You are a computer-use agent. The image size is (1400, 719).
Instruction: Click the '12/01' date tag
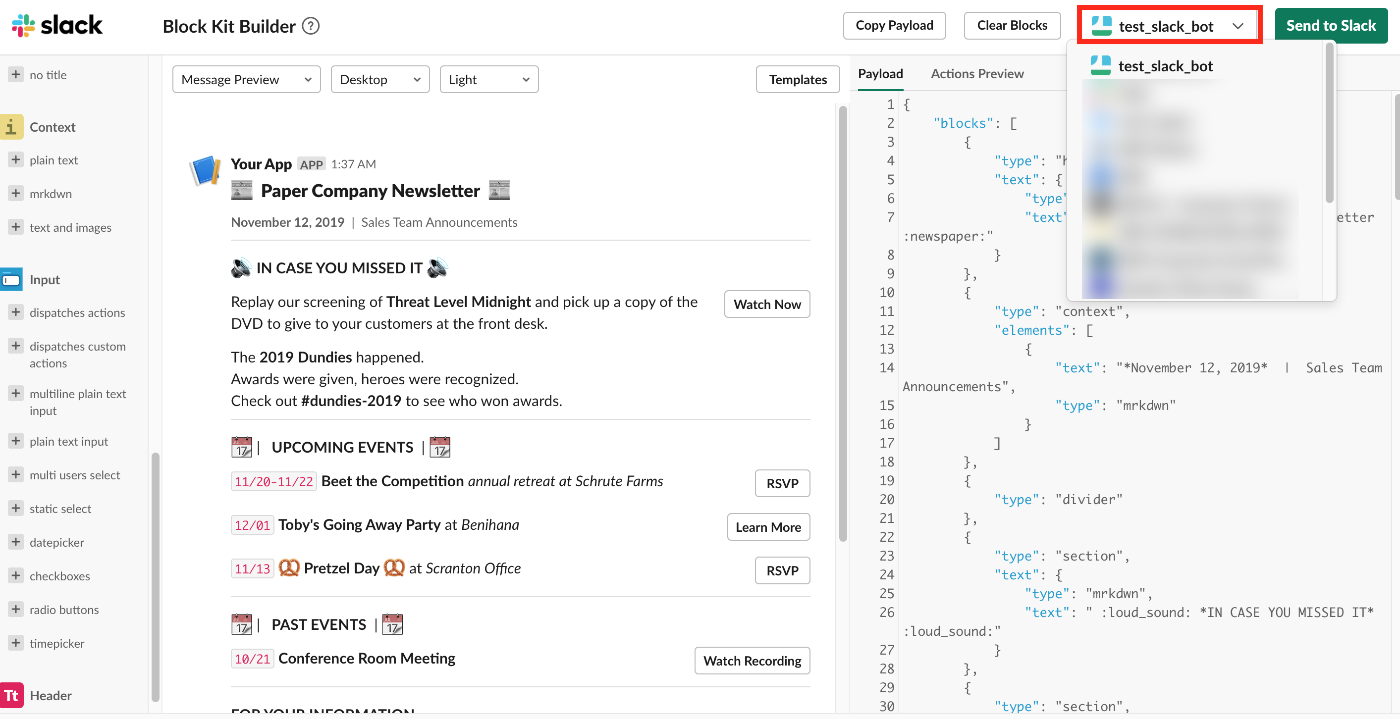[x=252, y=525]
